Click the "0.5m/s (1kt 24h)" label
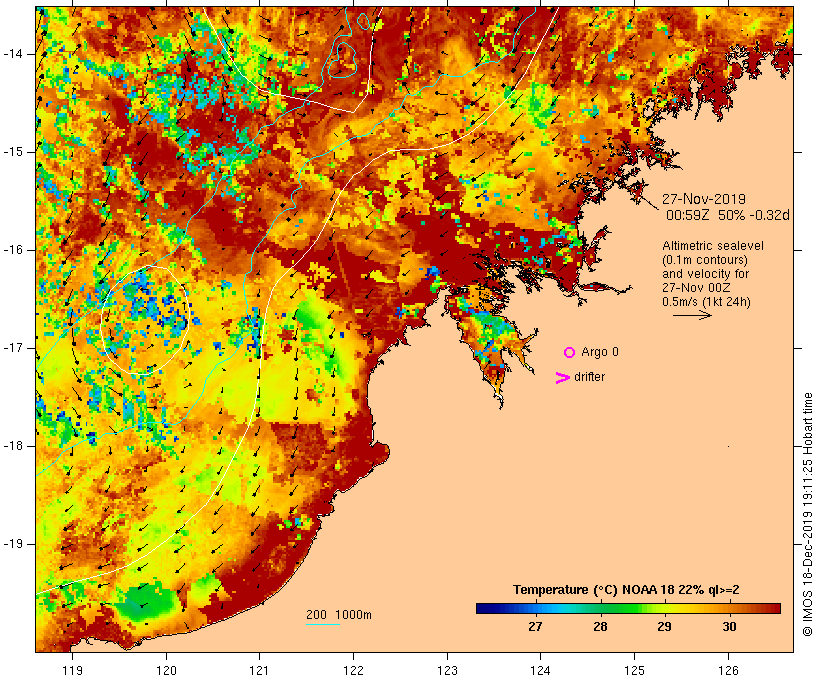 click(706, 302)
